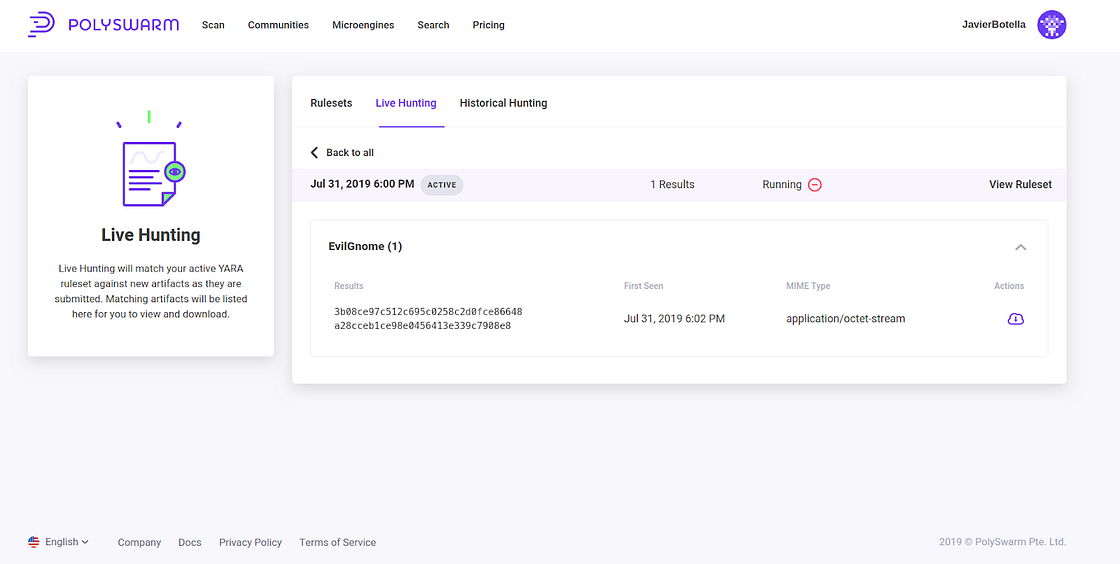Select the Live Hunting tab
1120x564 pixels.
click(x=406, y=103)
